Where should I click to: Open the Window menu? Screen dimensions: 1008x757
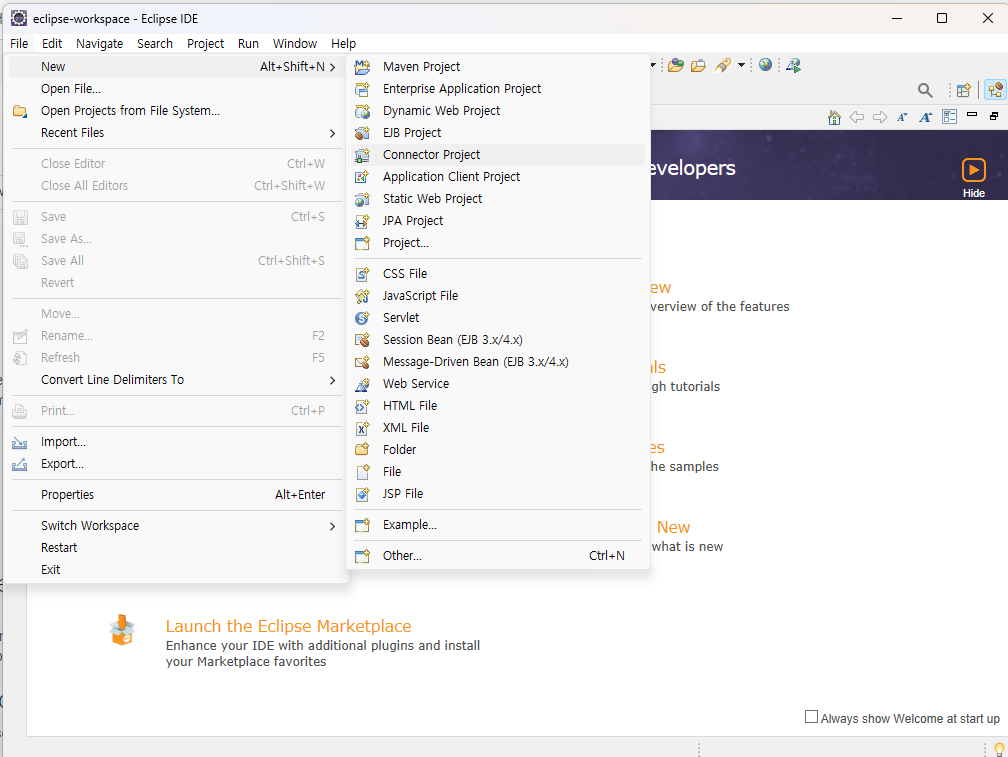coord(295,44)
